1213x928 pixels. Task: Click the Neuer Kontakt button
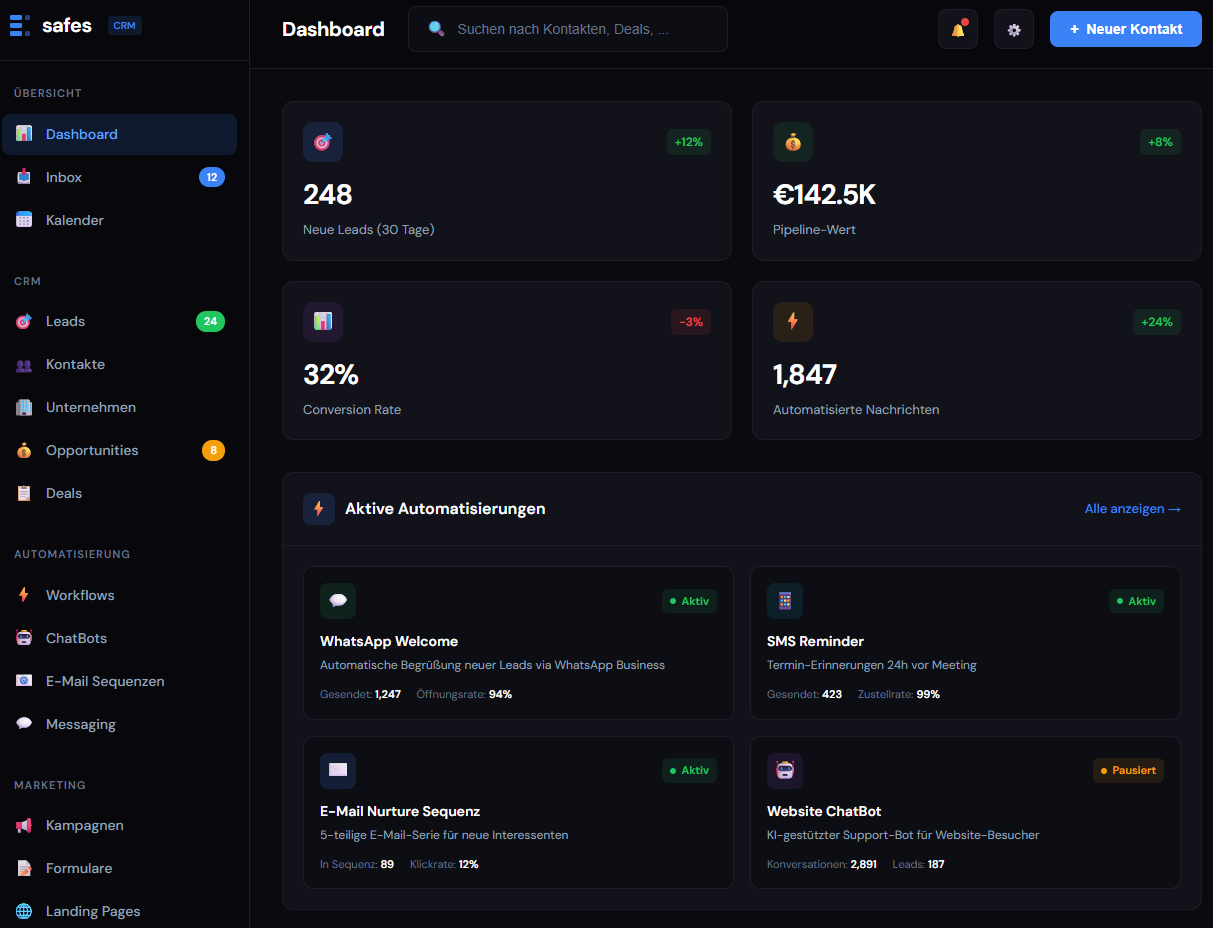click(x=1125, y=29)
